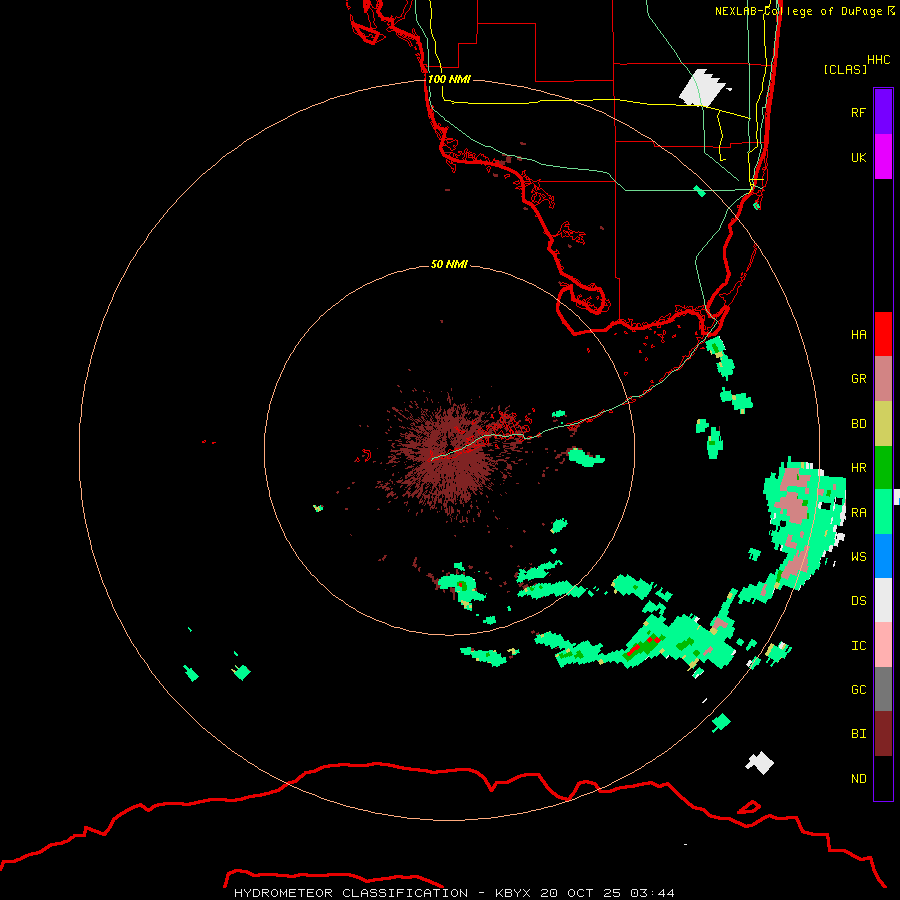900x900 pixels.
Task: Click the DS legend label
Action: (x=858, y=601)
